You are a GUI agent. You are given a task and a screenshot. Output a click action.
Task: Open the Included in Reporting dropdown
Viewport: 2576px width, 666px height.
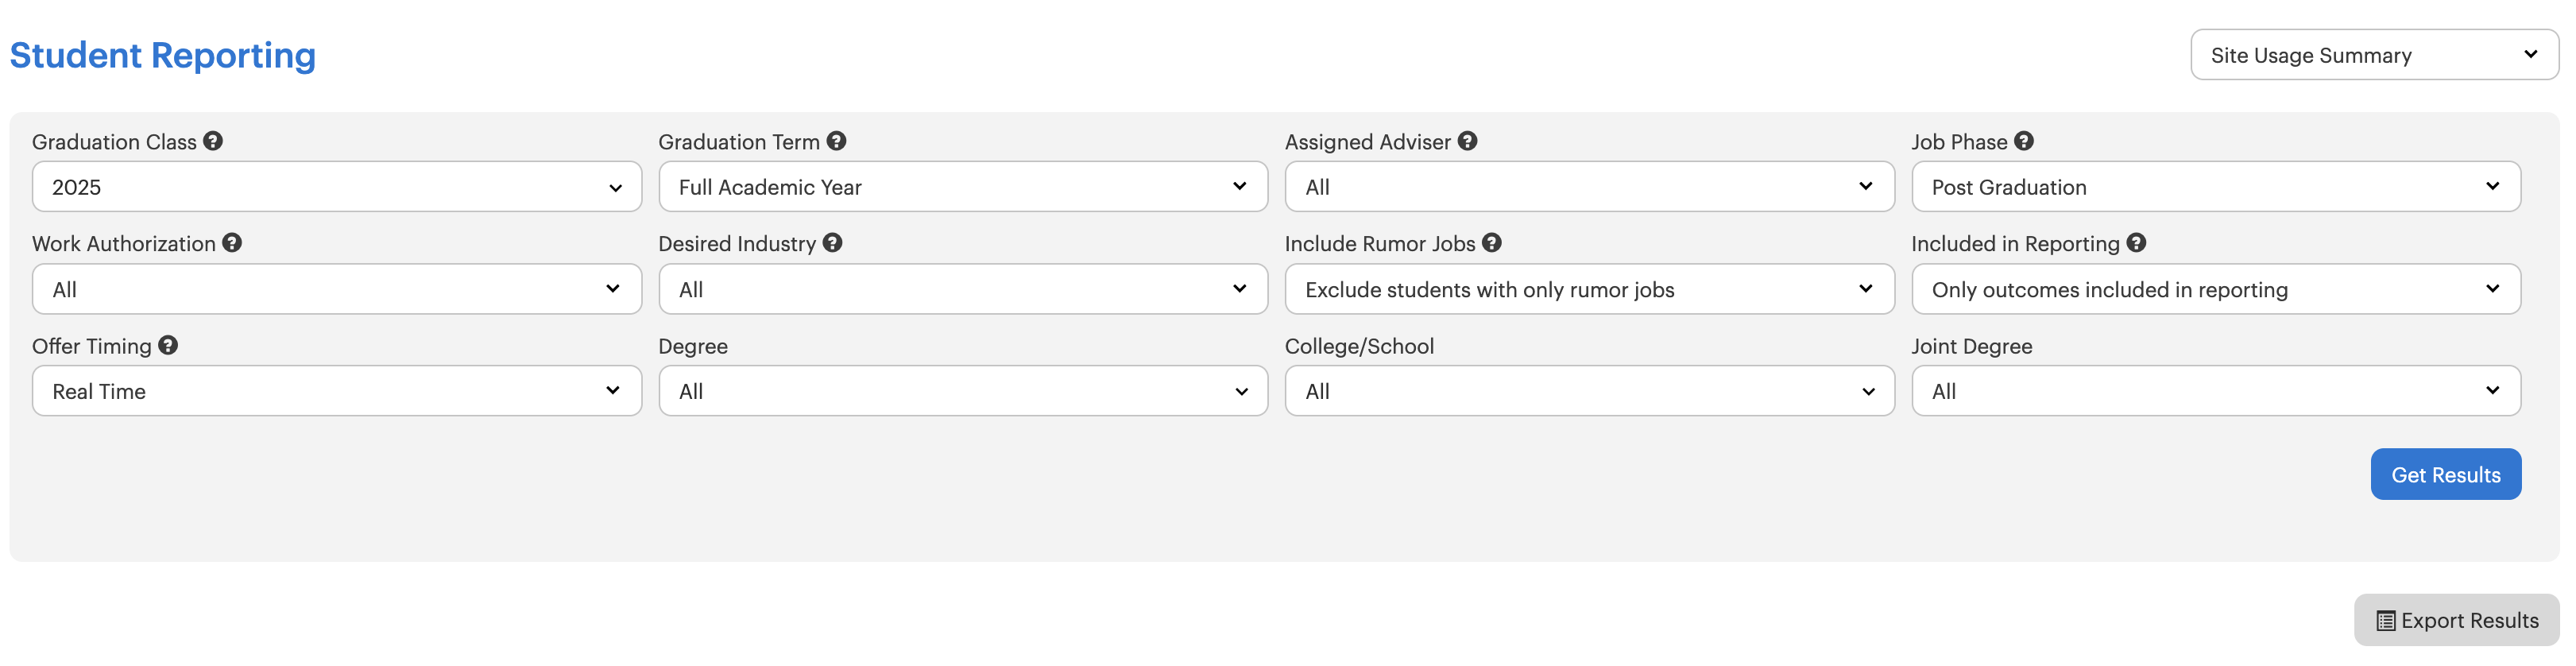(x=2216, y=289)
